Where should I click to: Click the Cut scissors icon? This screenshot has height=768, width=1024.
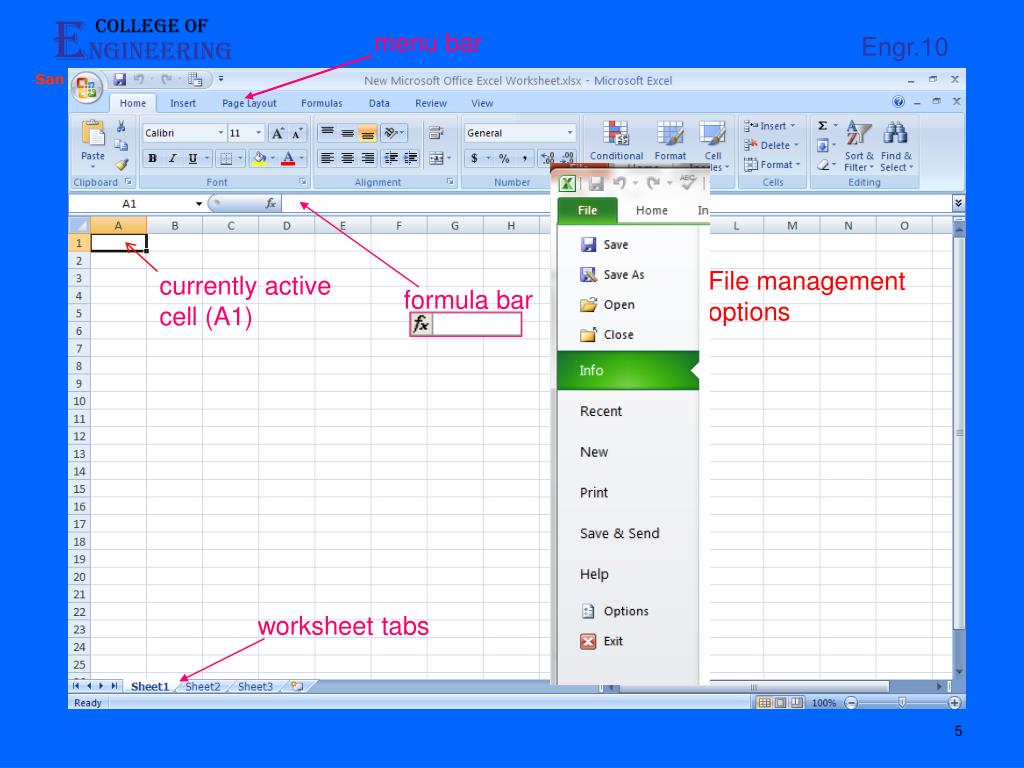point(121,127)
